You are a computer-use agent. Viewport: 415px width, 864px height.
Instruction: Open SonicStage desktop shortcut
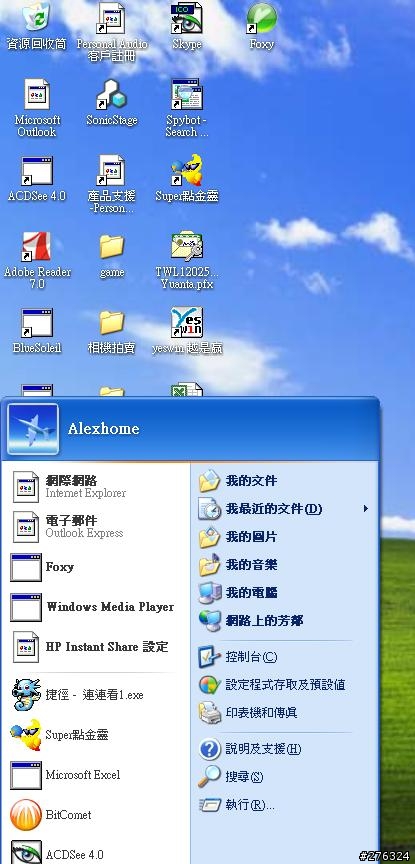pos(112,102)
